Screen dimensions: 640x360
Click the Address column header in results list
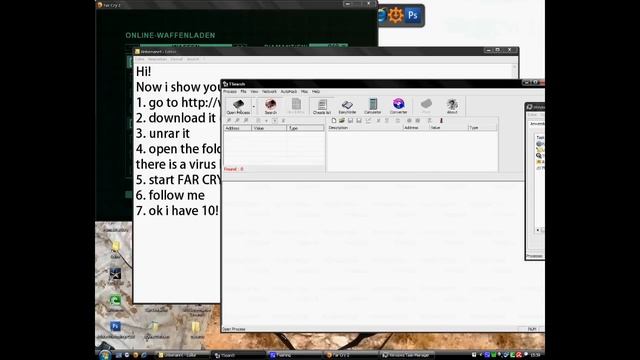pos(238,128)
